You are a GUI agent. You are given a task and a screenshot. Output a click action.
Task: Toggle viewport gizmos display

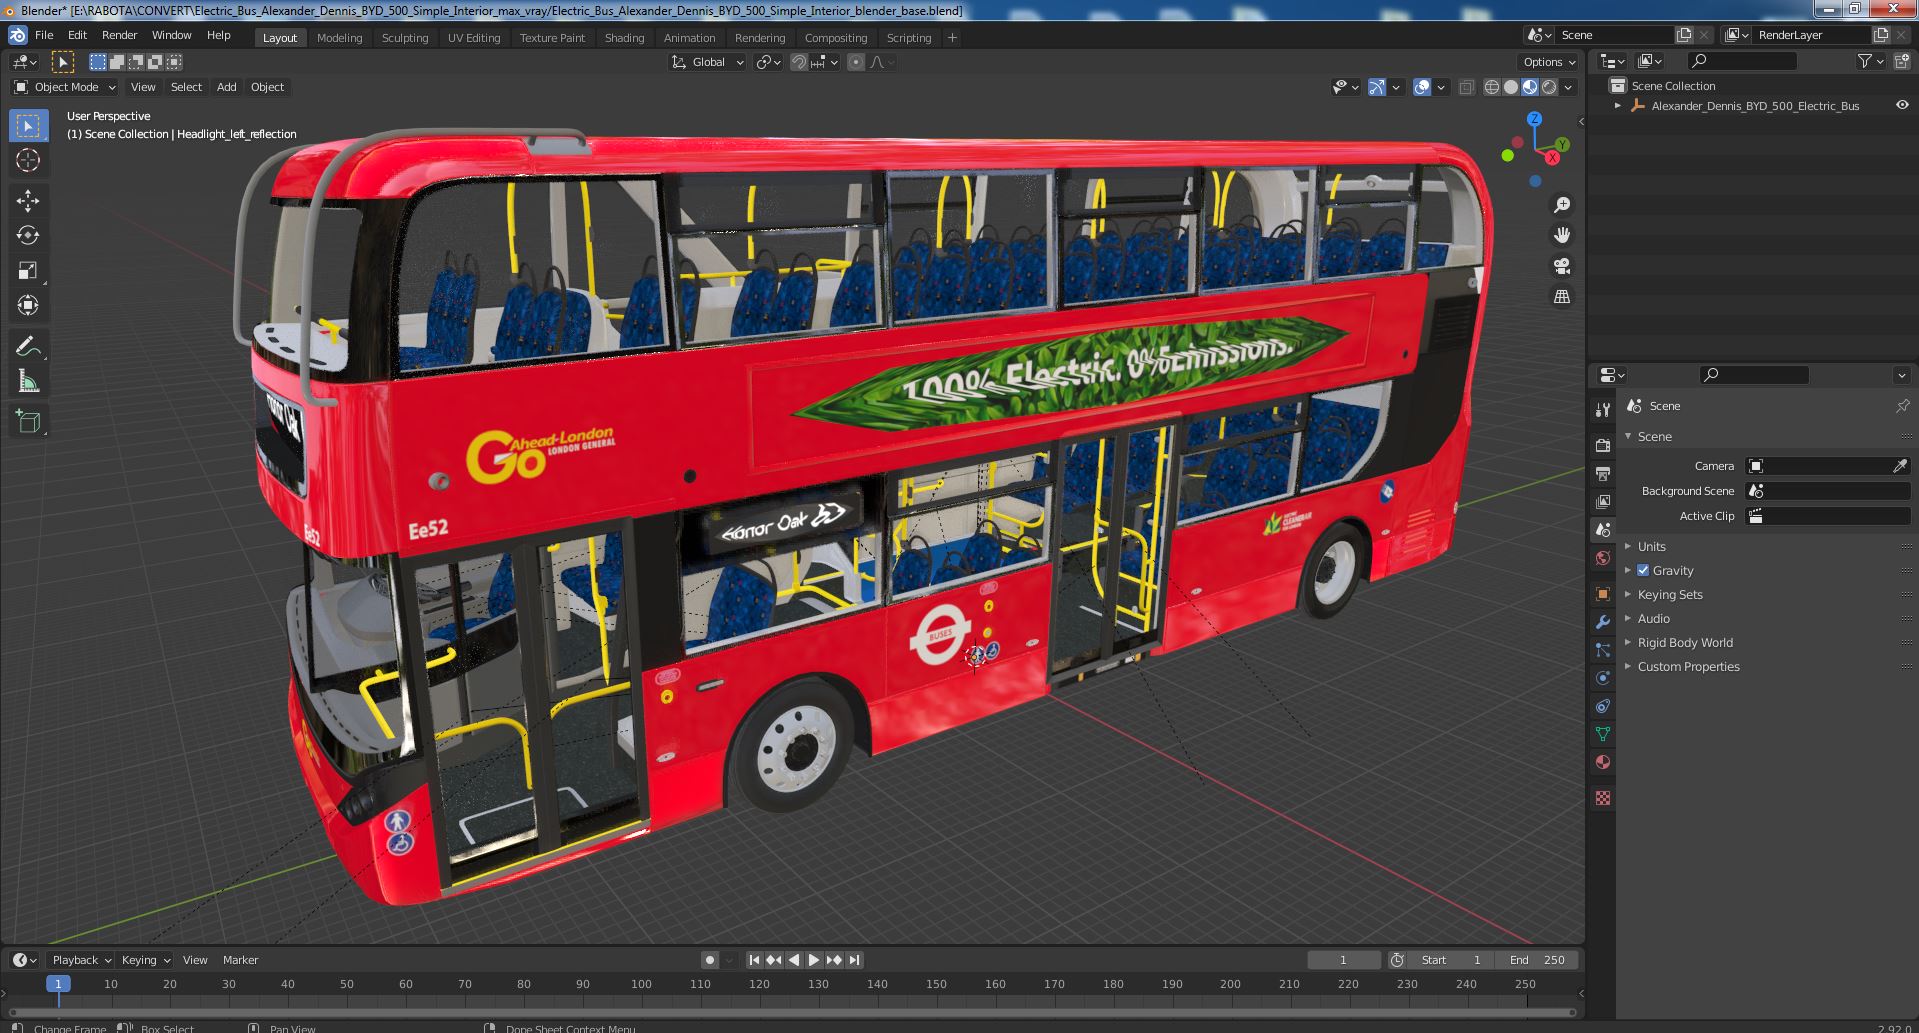pos(1377,87)
